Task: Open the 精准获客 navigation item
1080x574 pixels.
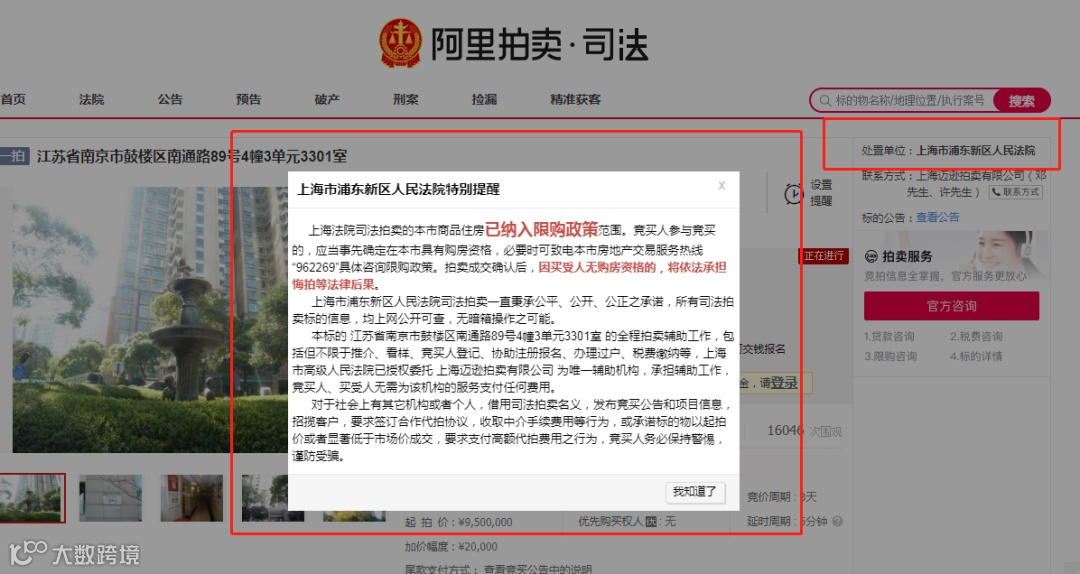Action: pos(575,99)
